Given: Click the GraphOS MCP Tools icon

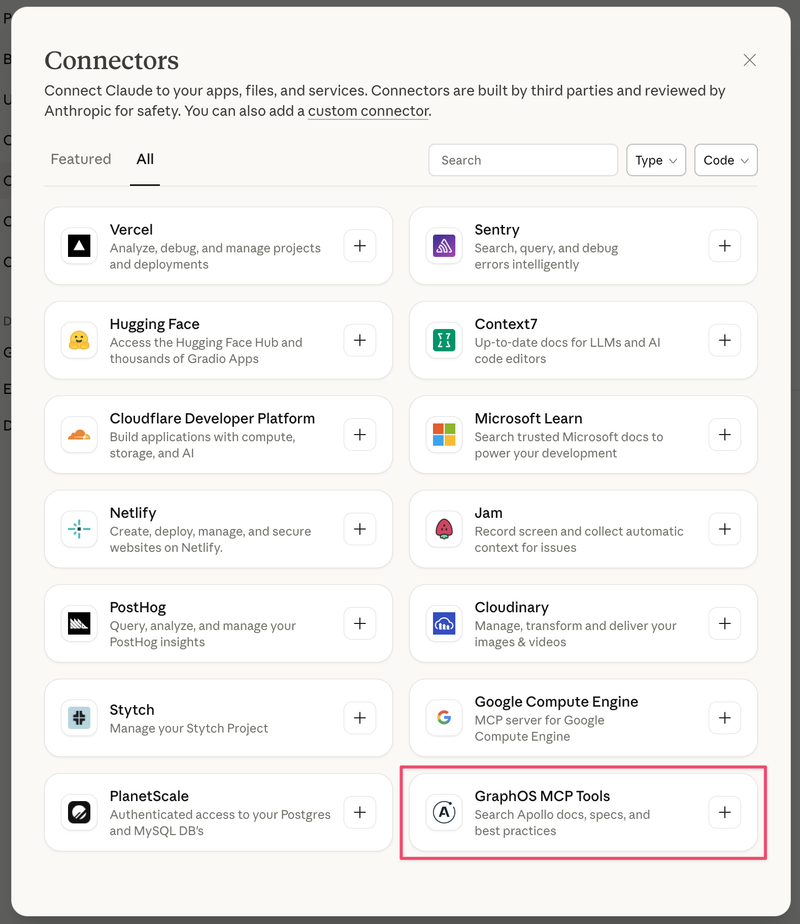Looking at the screenshot, I should 445,812.
